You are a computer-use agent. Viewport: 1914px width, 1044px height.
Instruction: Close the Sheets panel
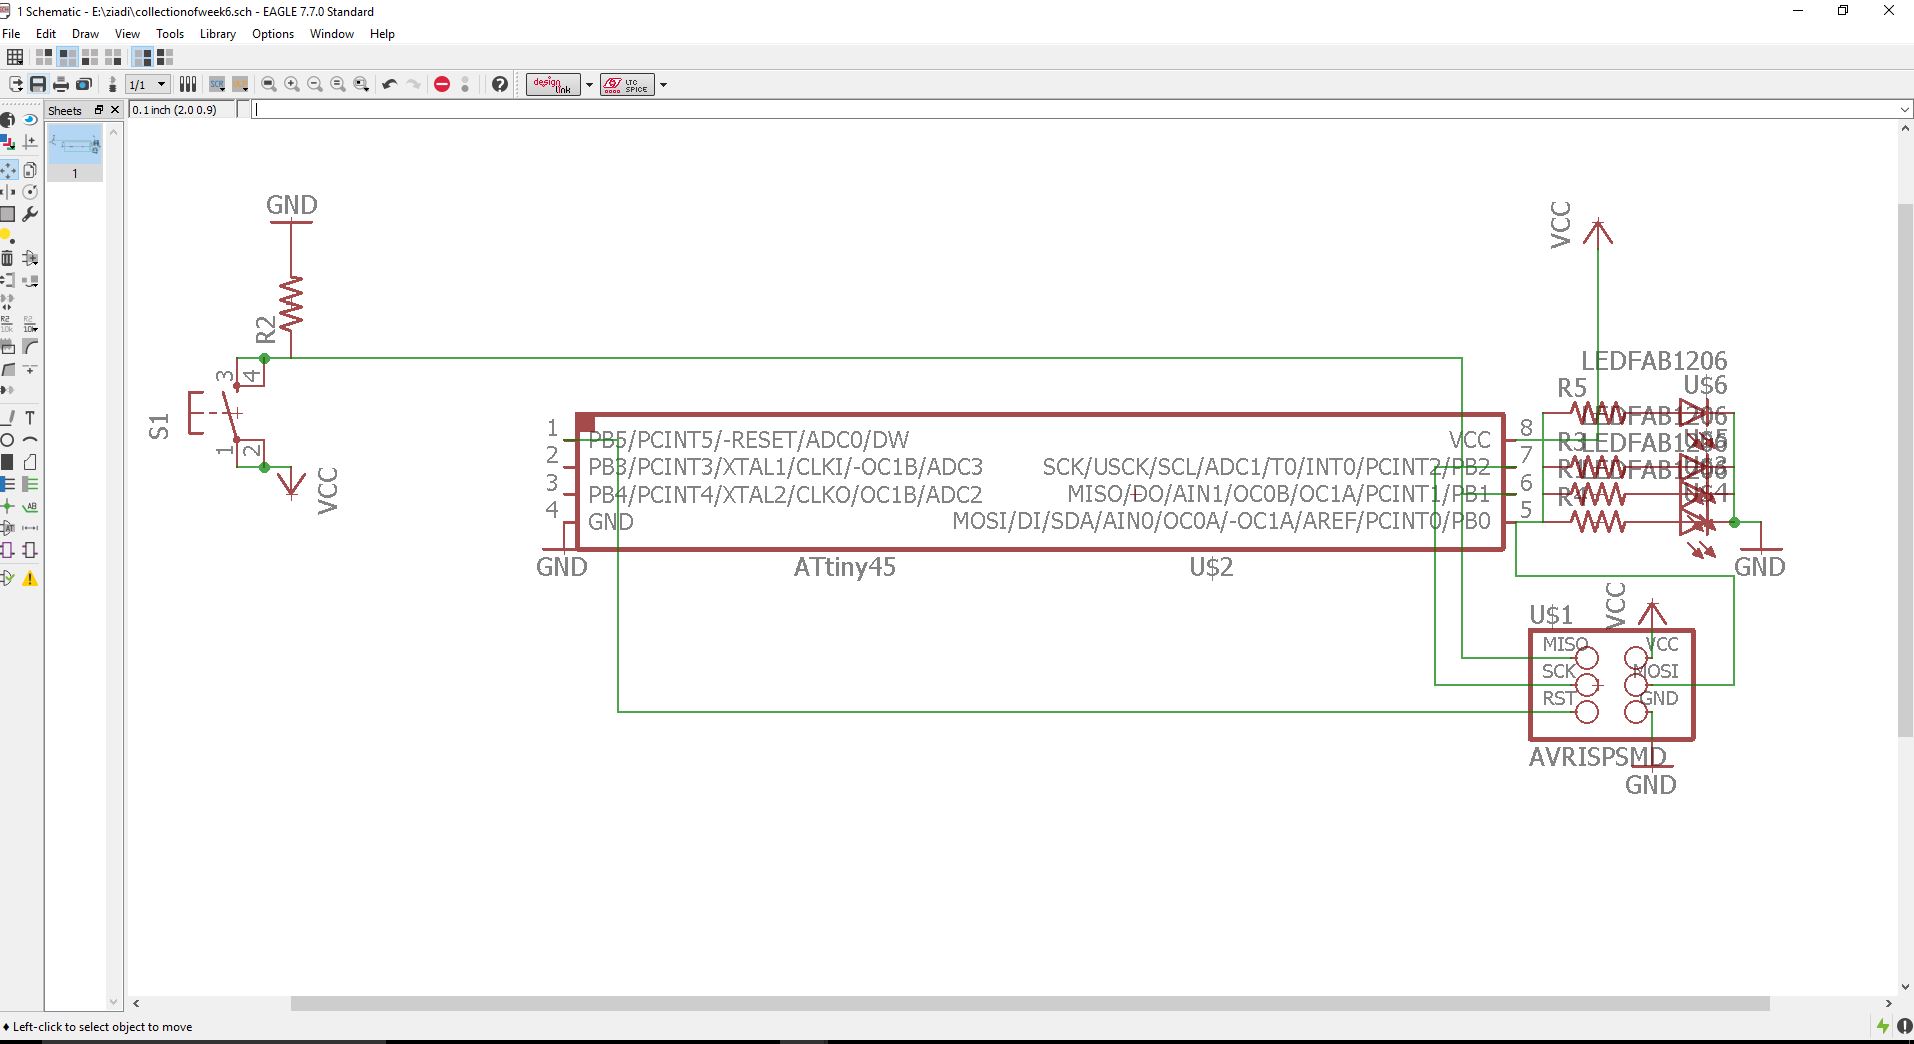pyautogui.click(x=115, y=110)
